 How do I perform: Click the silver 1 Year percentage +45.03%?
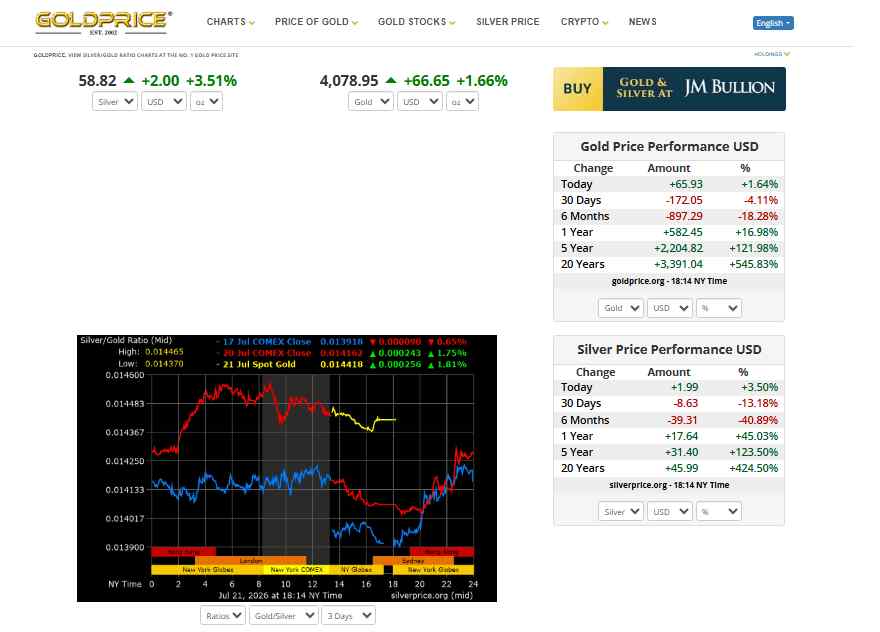point(756,436)
